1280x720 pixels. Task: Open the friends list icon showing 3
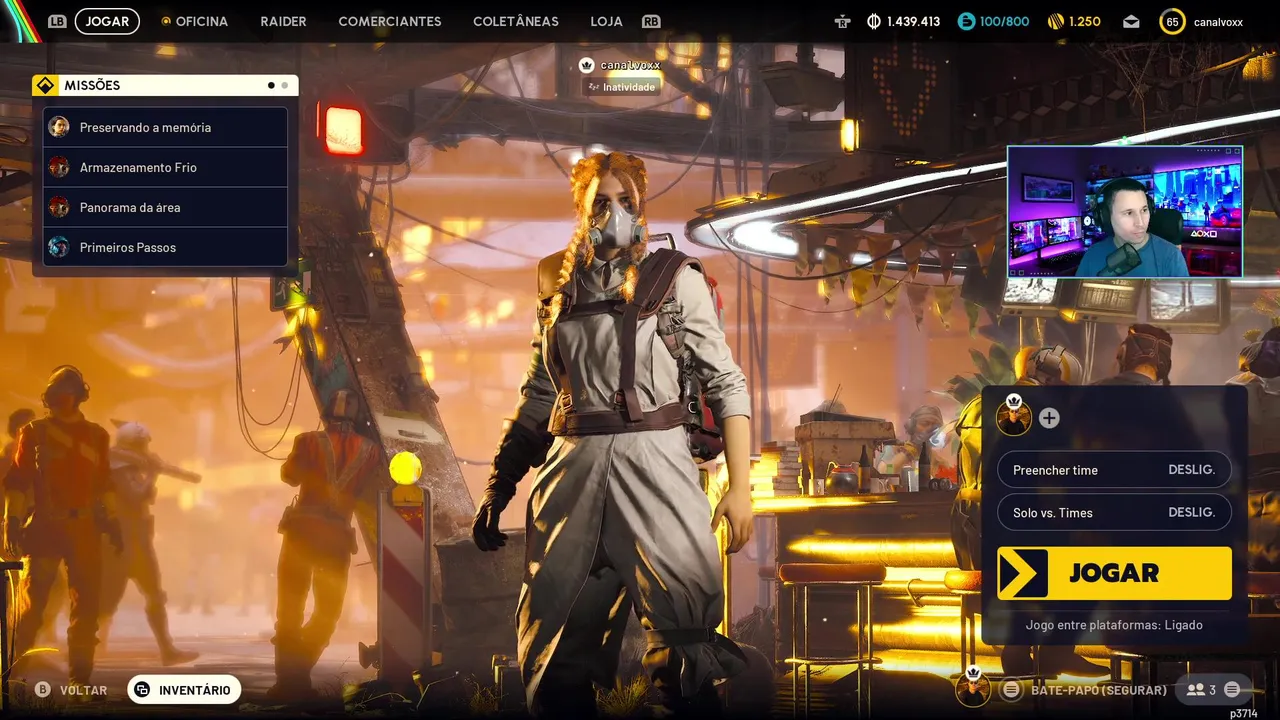tap(1201, 690)
